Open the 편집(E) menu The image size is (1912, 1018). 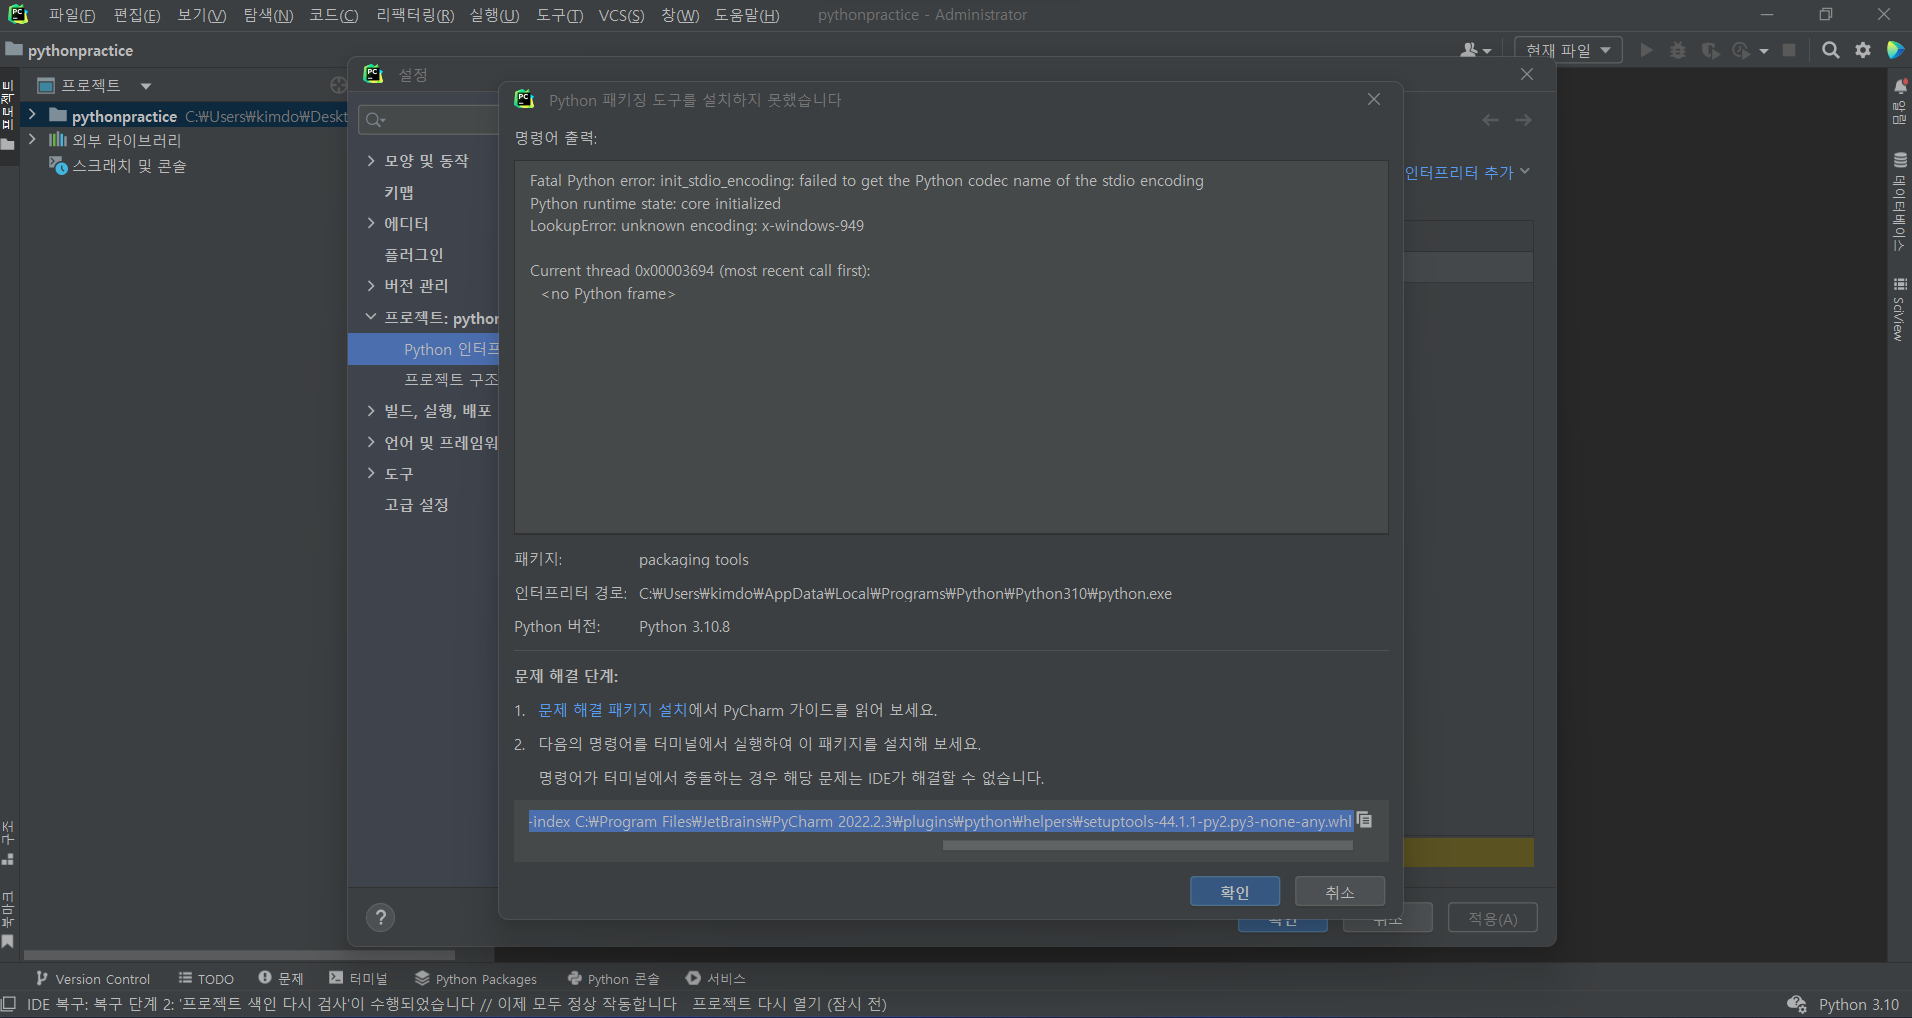(136, 15)
